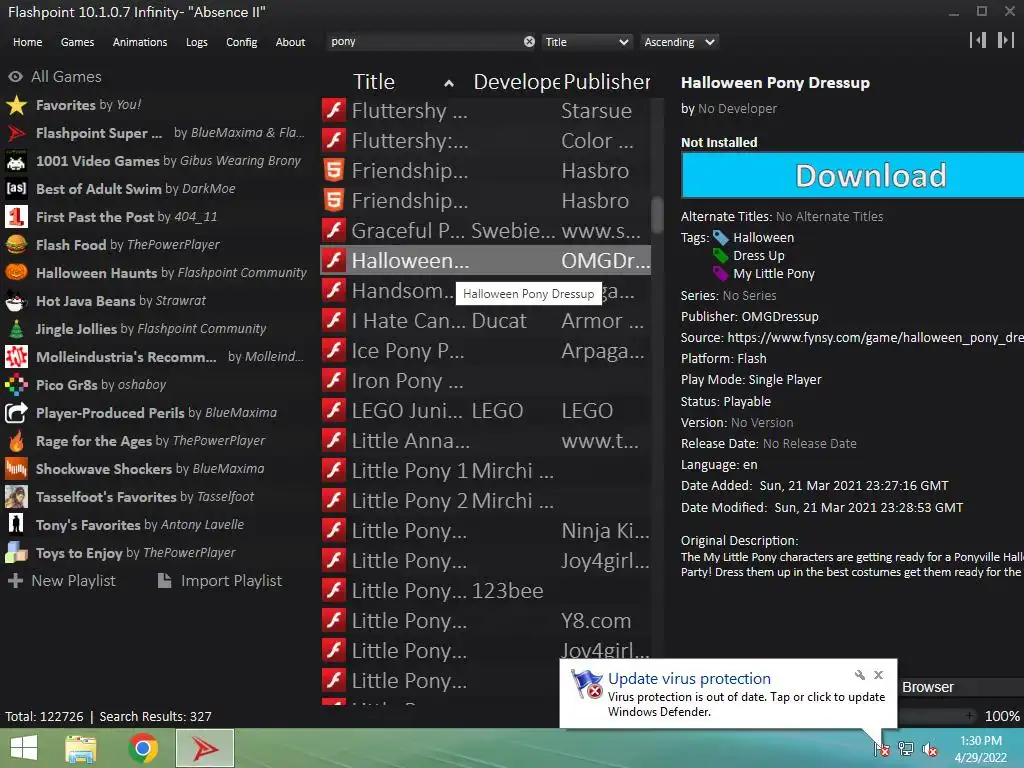Image resolution: width=1024 pixels, height=768 pixels.
Task: Adjust the zoom scale slider
Action: pyautogui.click(x=935, y=716)
